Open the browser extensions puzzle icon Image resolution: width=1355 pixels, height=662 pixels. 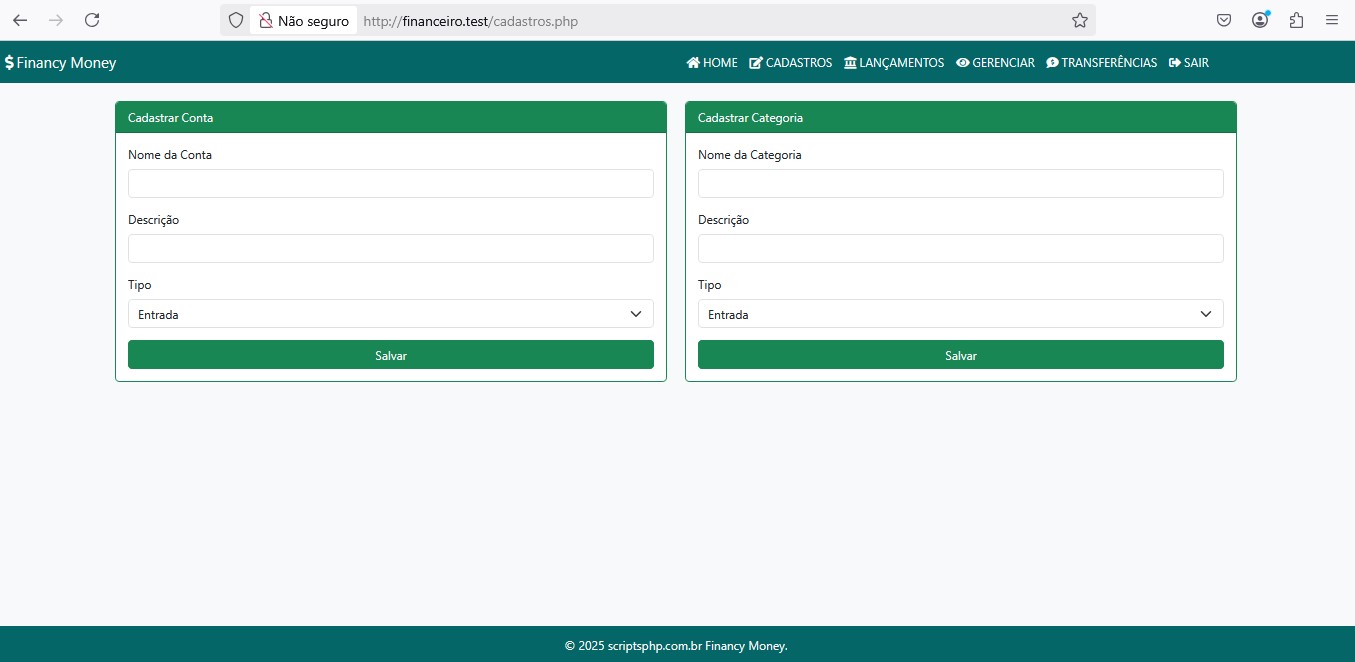(1296, 20)
